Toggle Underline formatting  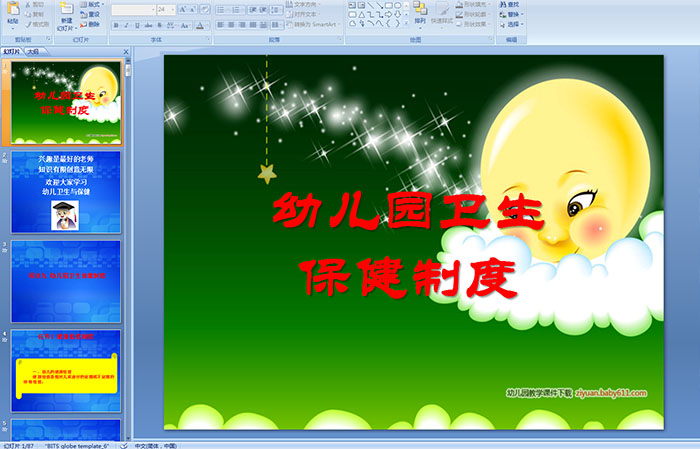[137, 25]
